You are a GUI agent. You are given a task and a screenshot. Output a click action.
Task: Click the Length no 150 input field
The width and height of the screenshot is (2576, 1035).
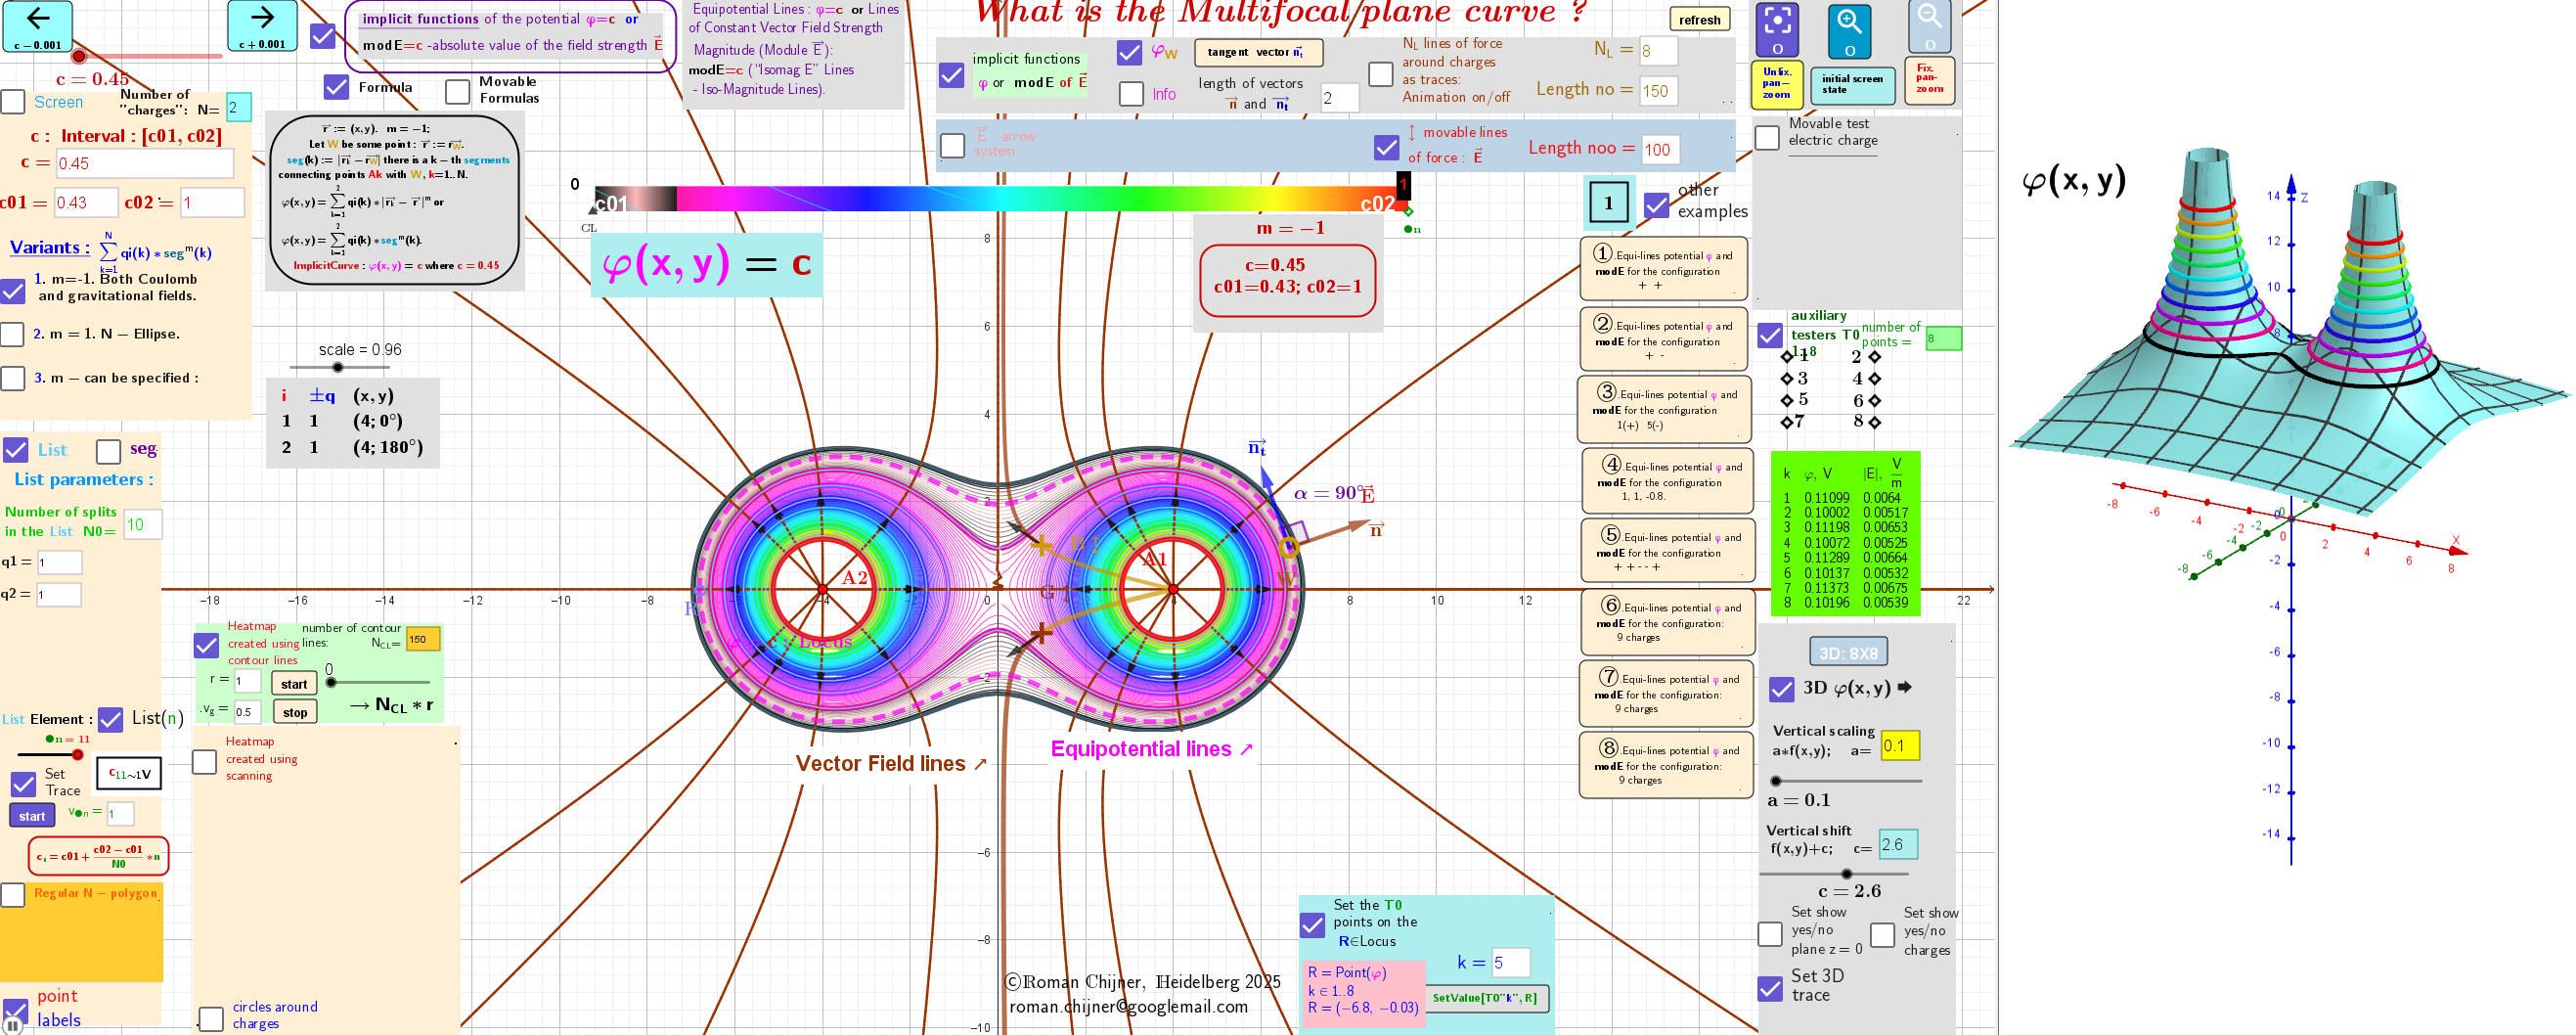[x=1657, y=91]
